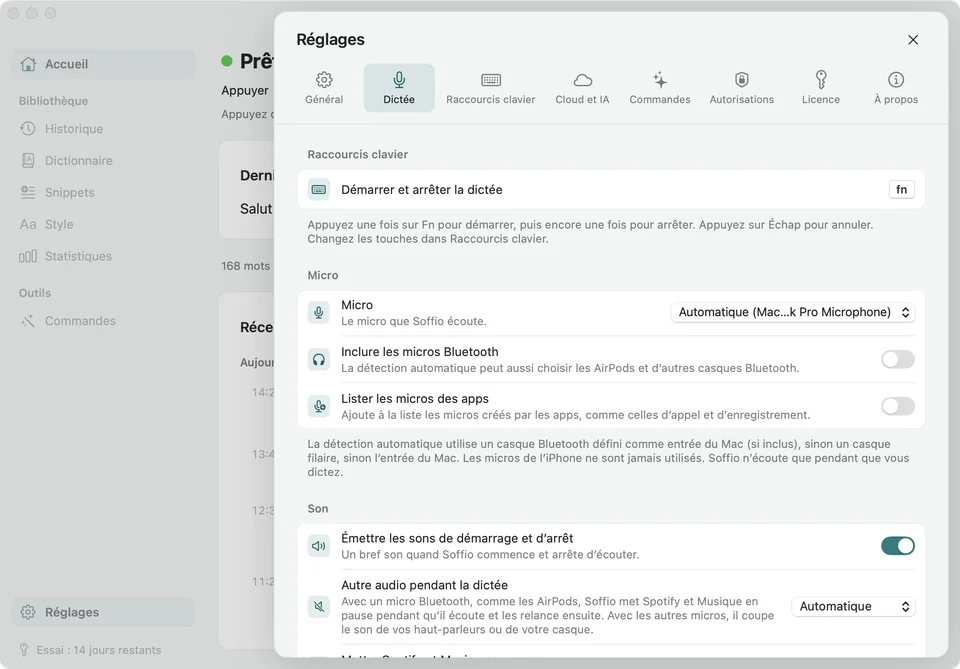This screenshot has width=960, height=669.
Task: Open the Raccourcis clavier tab
Action: [490, 88]
